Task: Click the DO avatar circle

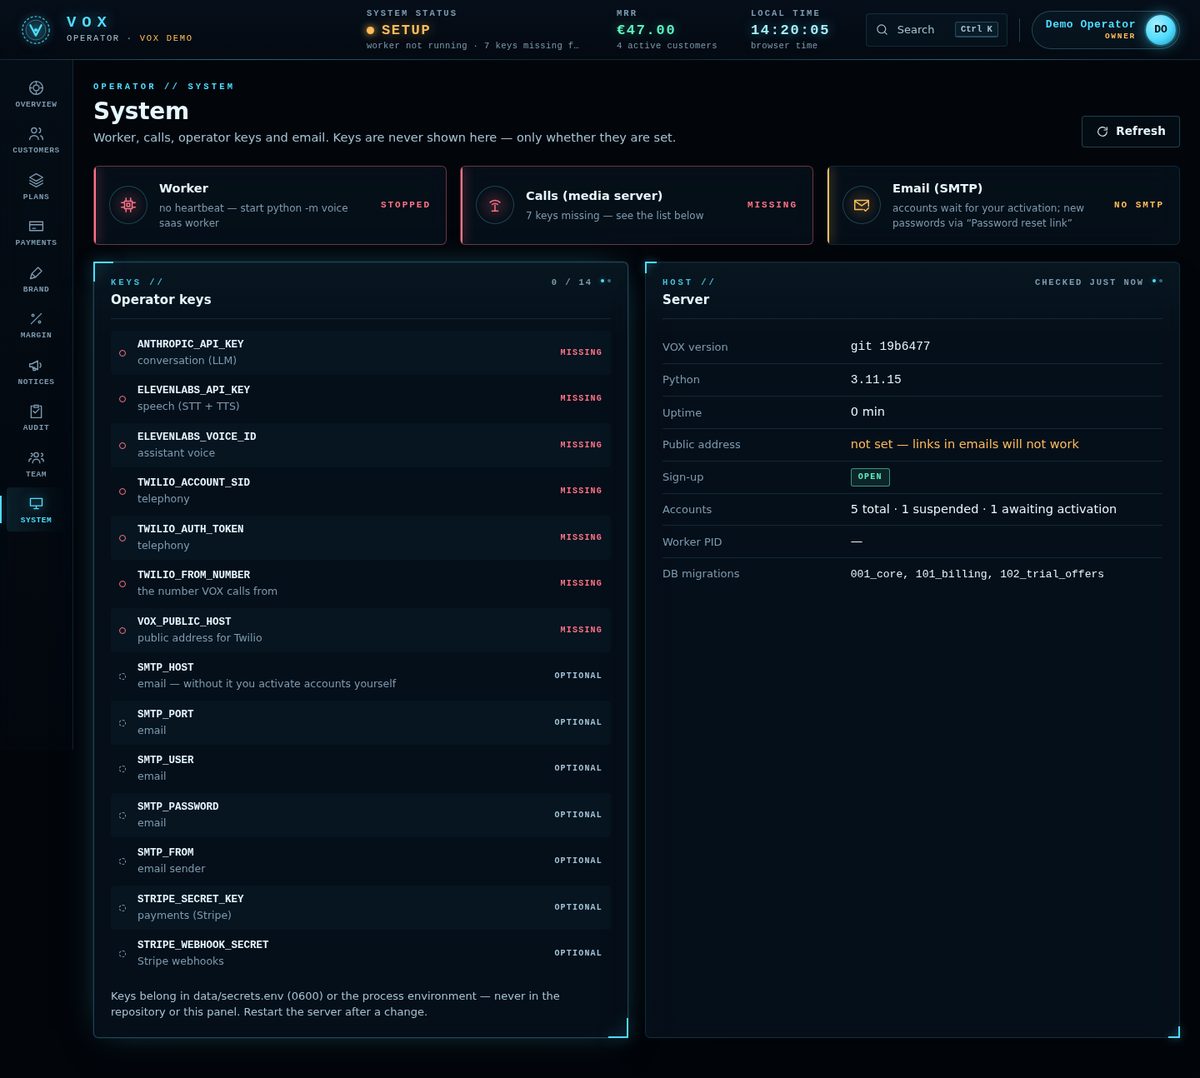Action: (1160, 30)
